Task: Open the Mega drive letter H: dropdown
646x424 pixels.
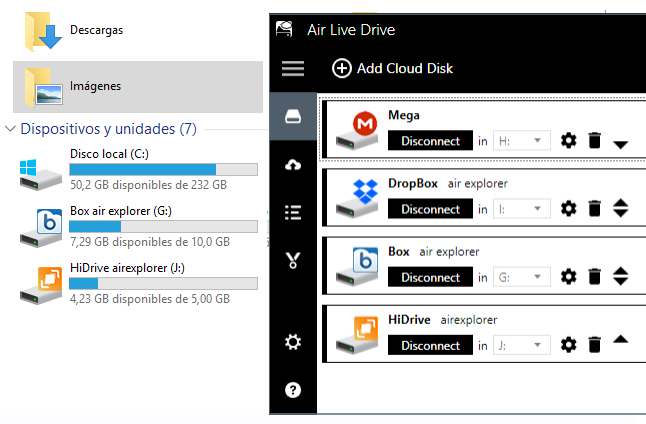Action: click(x=522, y=141)
